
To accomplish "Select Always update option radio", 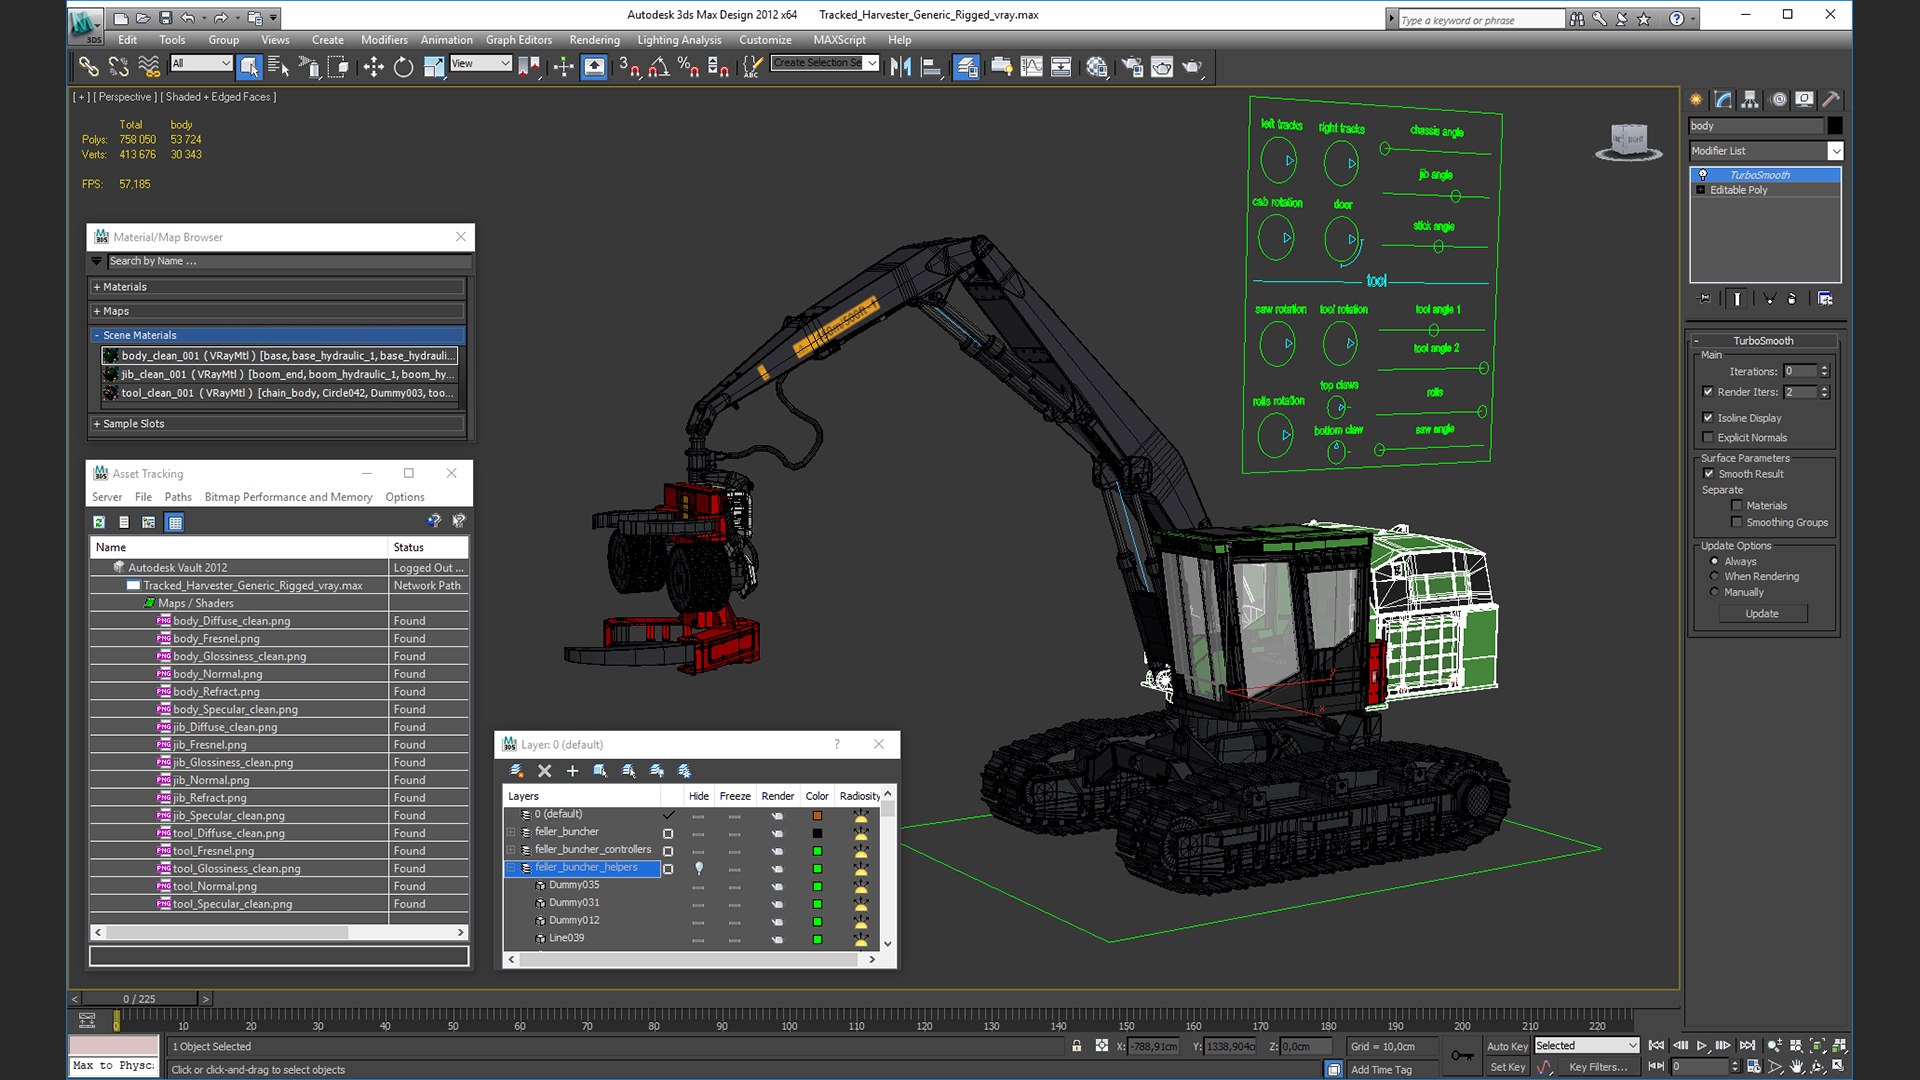I will click(x=1715, y=561).
